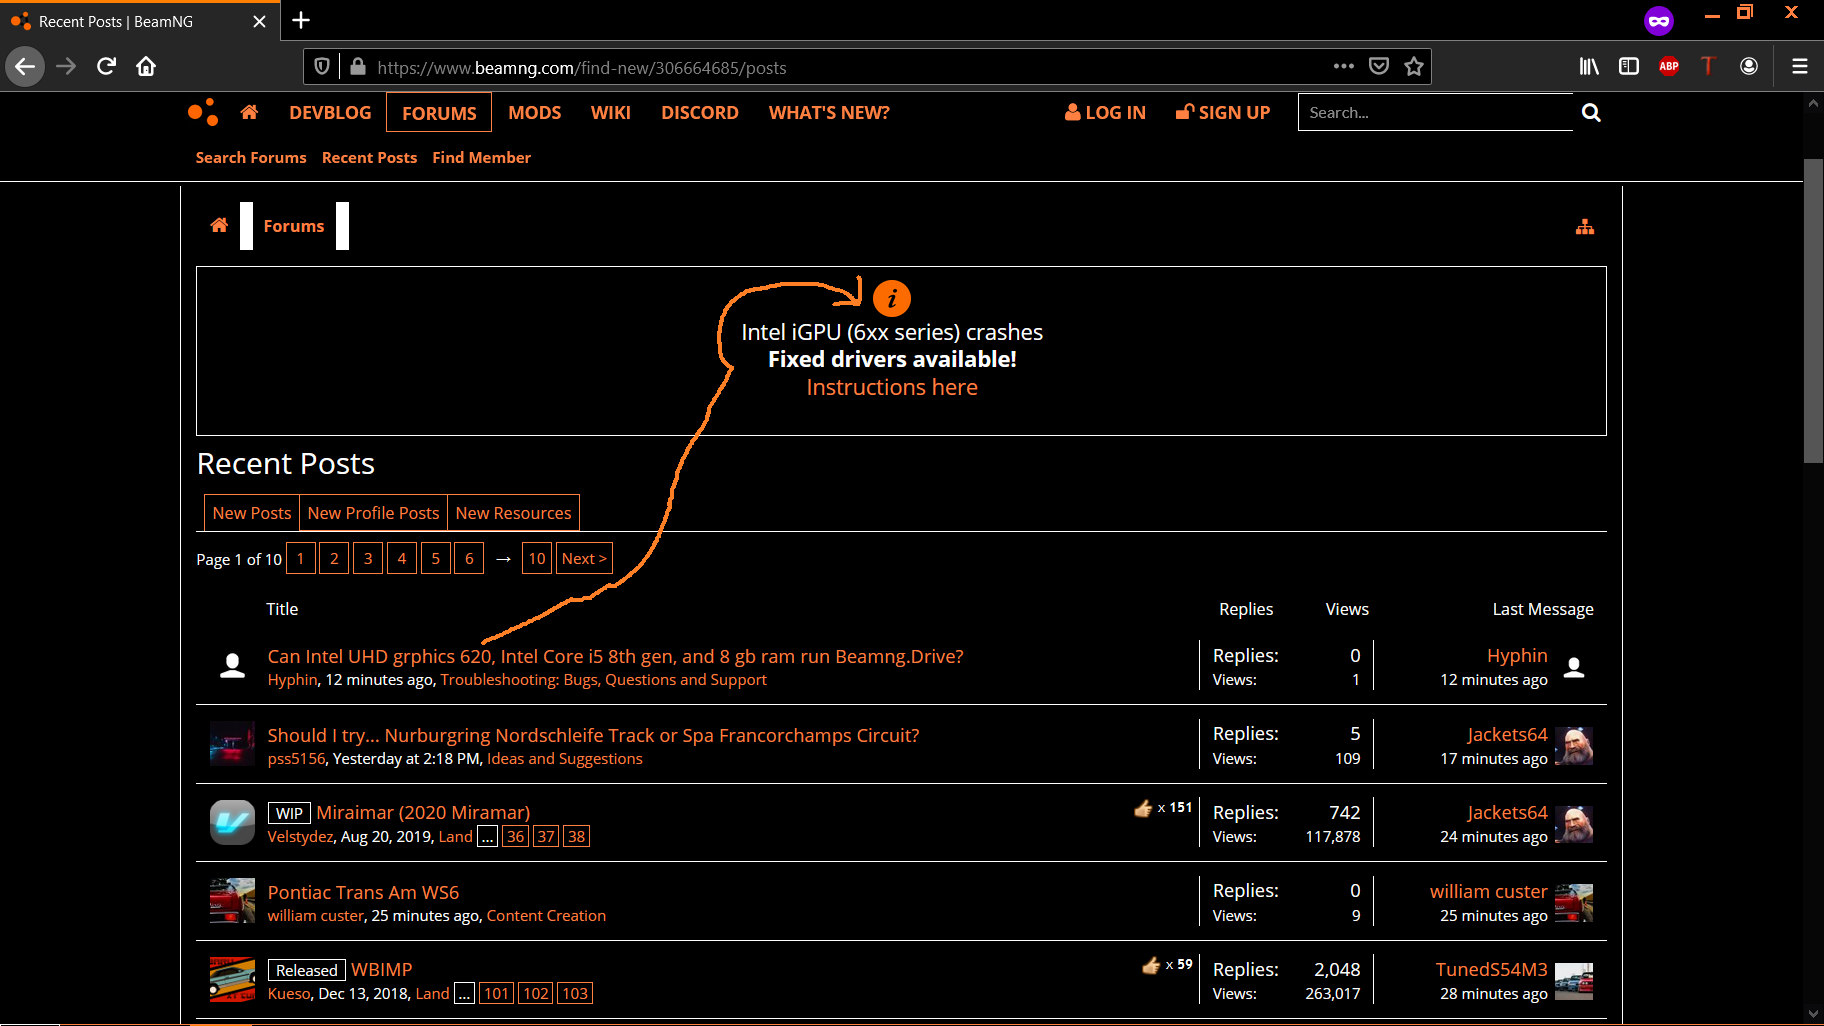This screenshot has width=1824, height=1026.
Task: Click Velstydez's avatar on Miraimar thread
Action: coord(232,823)
